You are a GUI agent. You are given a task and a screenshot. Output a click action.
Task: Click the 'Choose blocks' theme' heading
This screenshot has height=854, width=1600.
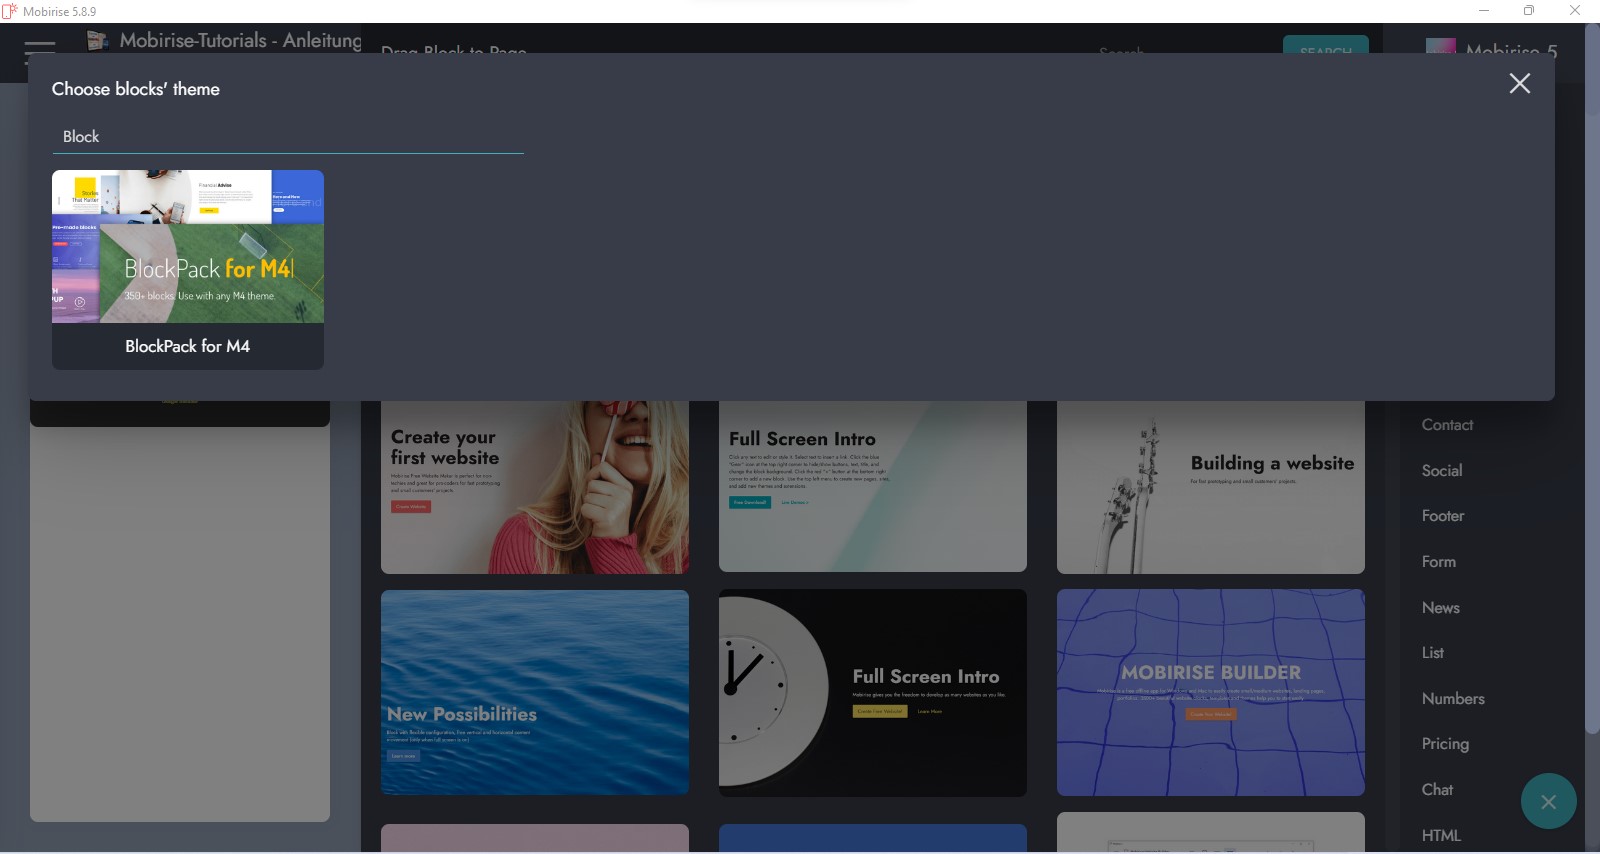[136, 89]
